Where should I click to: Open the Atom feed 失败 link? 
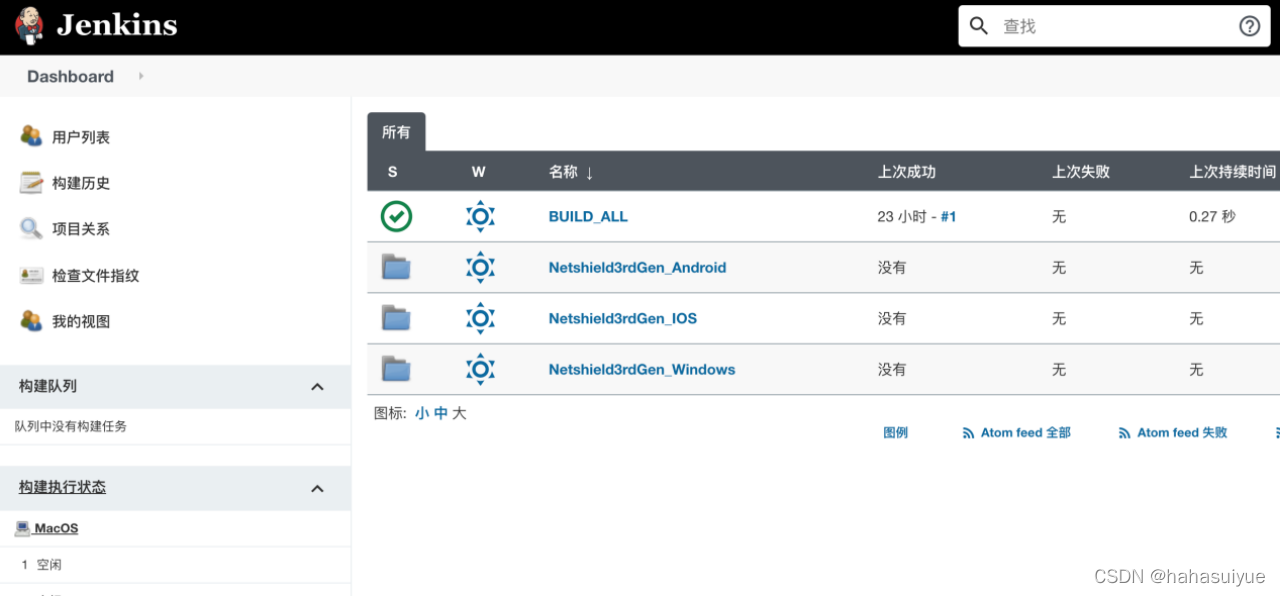click(x=1182, y=433)
